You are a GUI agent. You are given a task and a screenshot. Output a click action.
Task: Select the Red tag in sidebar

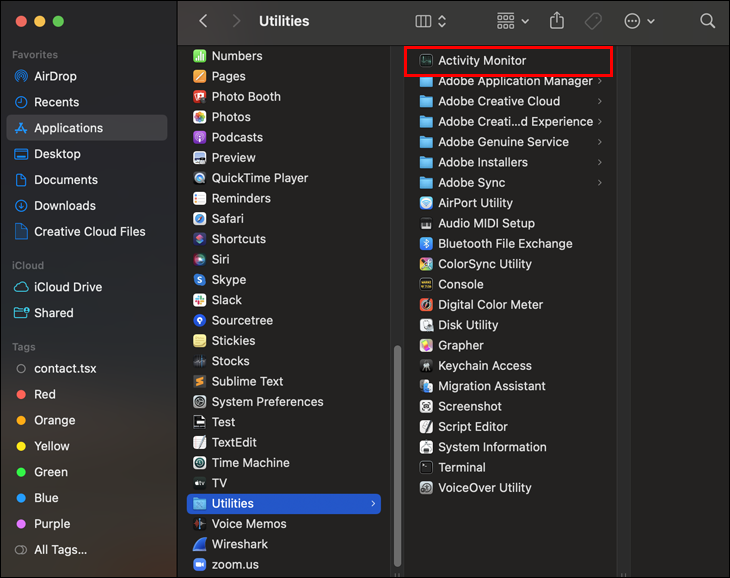45,394
